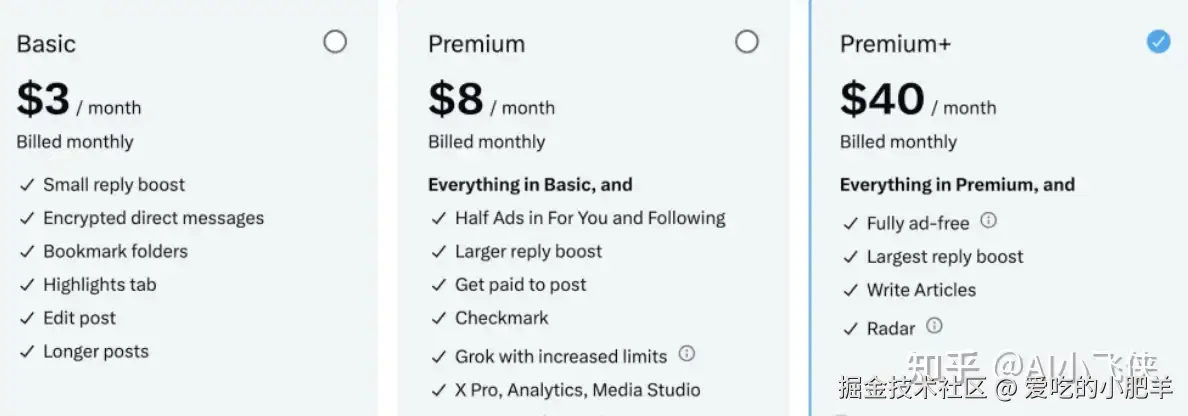Click the Premium+ plan title
The width and height of the screenshot is (1188, 416).
[x=895, y=44]
